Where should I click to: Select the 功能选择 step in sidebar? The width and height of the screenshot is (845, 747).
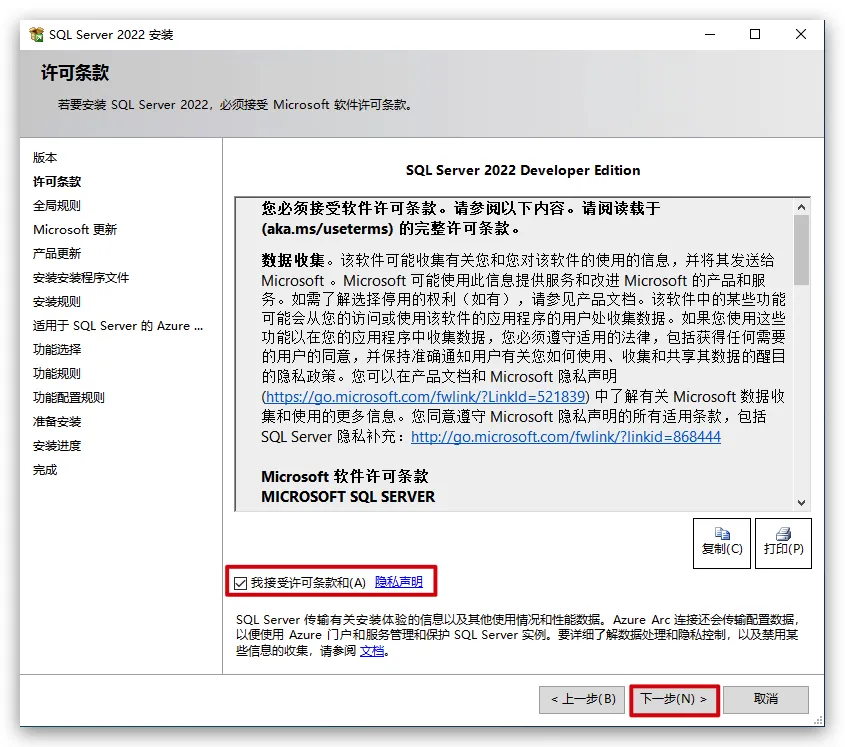point(57,349)
